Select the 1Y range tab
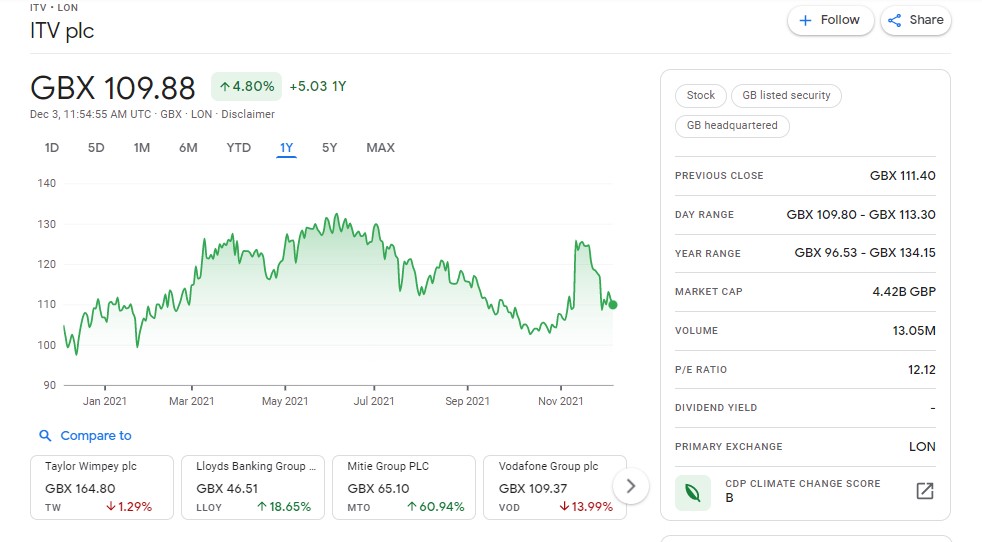This screenshot has height=542, width=982. (286, 148)
